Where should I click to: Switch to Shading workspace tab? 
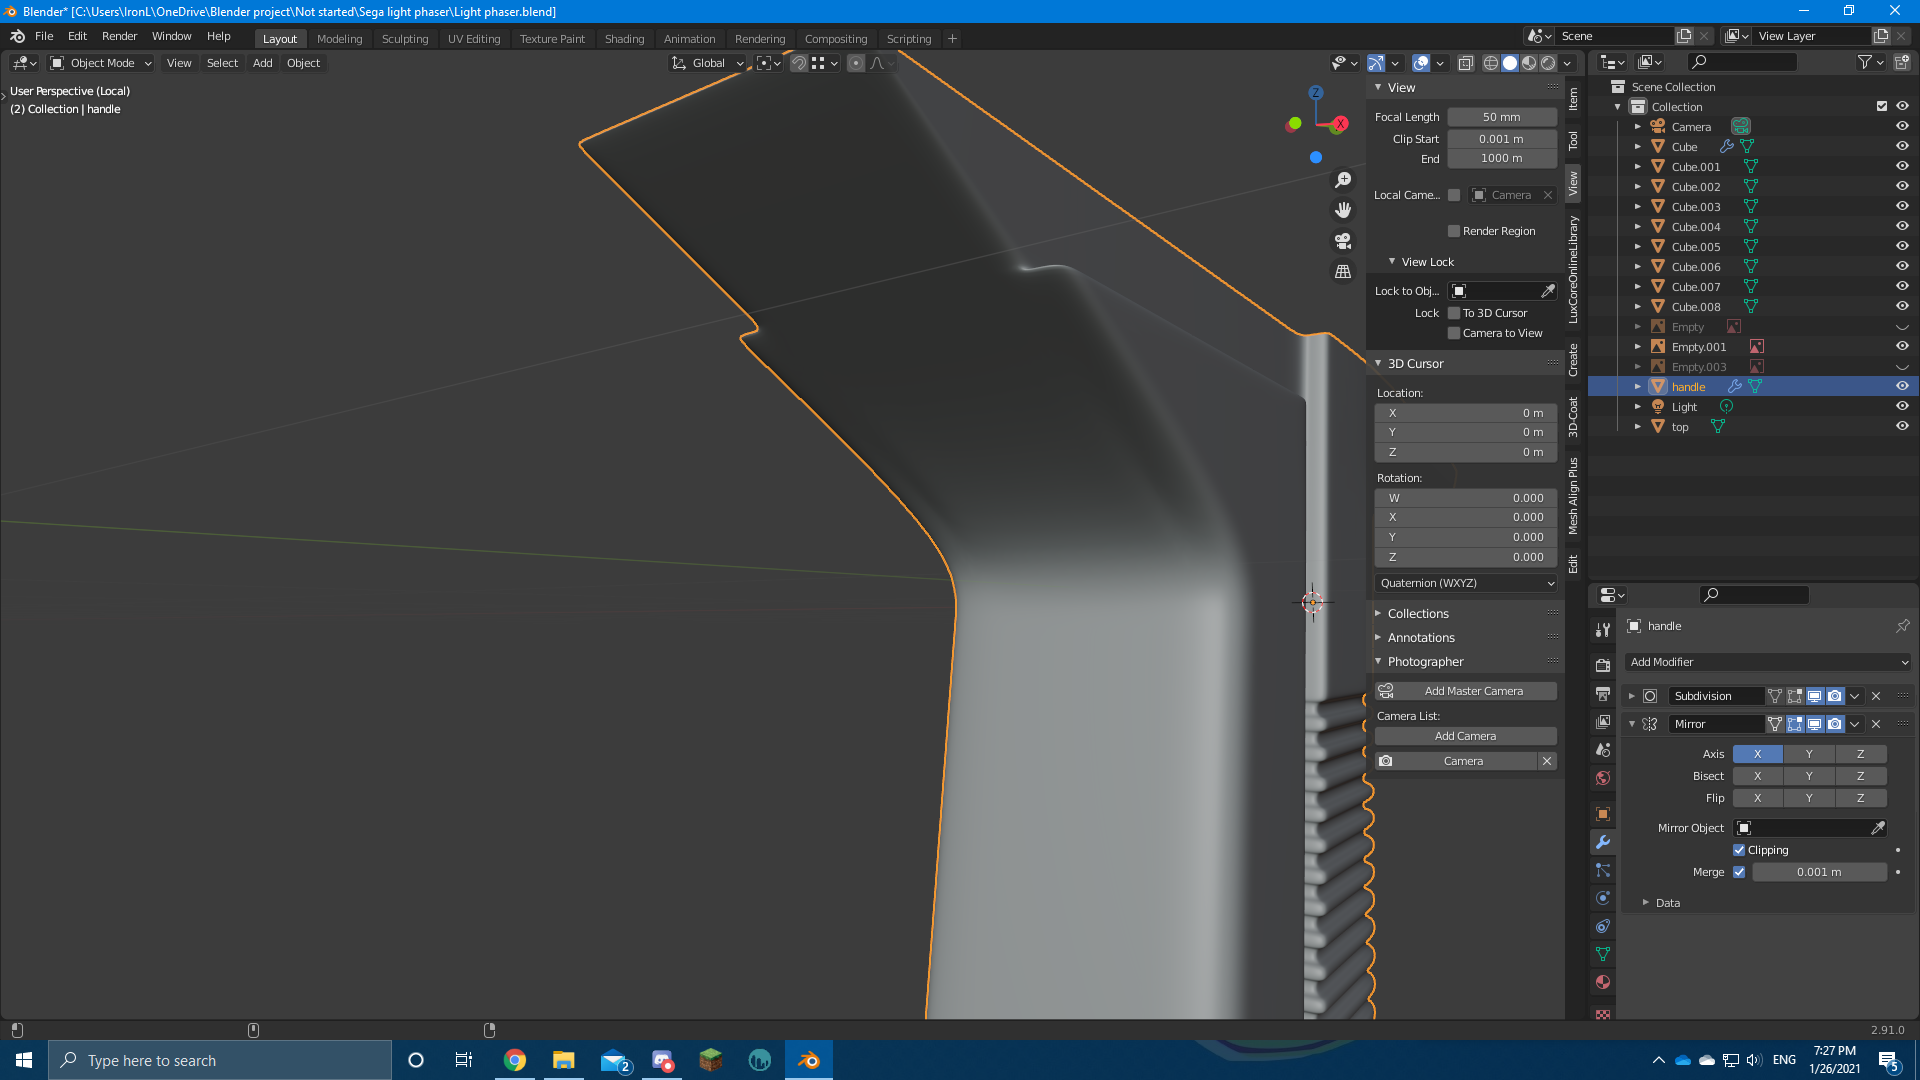click(624, 39)
